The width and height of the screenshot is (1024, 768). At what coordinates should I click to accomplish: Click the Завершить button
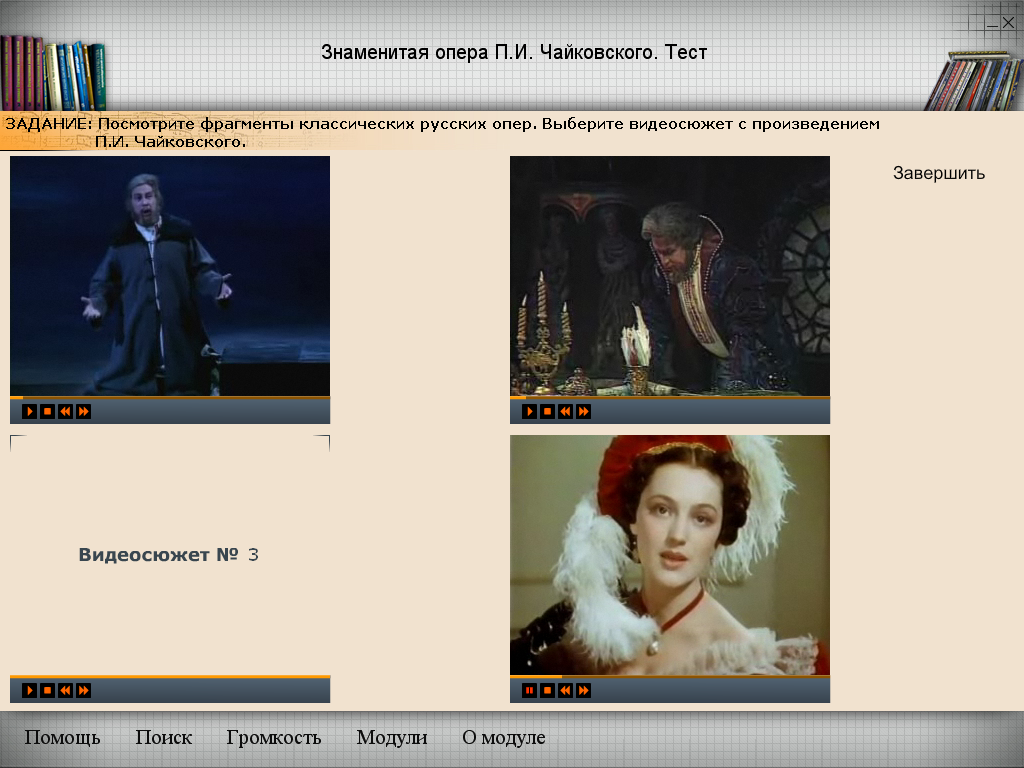(x=938, y=173)
